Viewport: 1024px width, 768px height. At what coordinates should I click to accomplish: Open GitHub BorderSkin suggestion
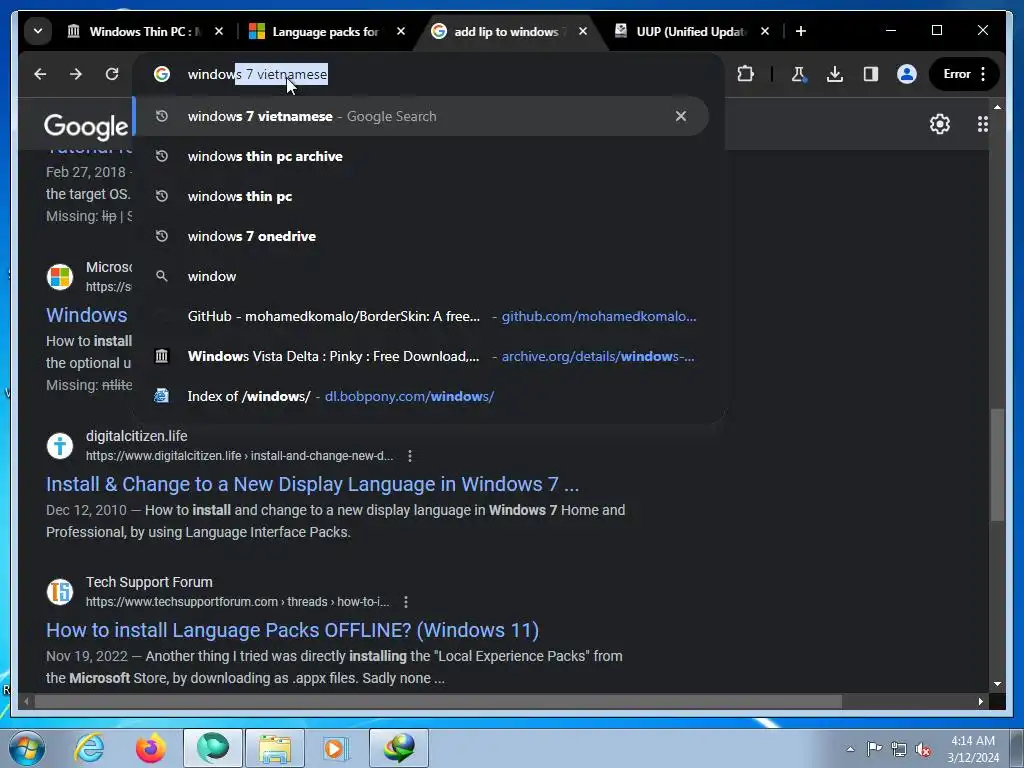click(421, 316)
